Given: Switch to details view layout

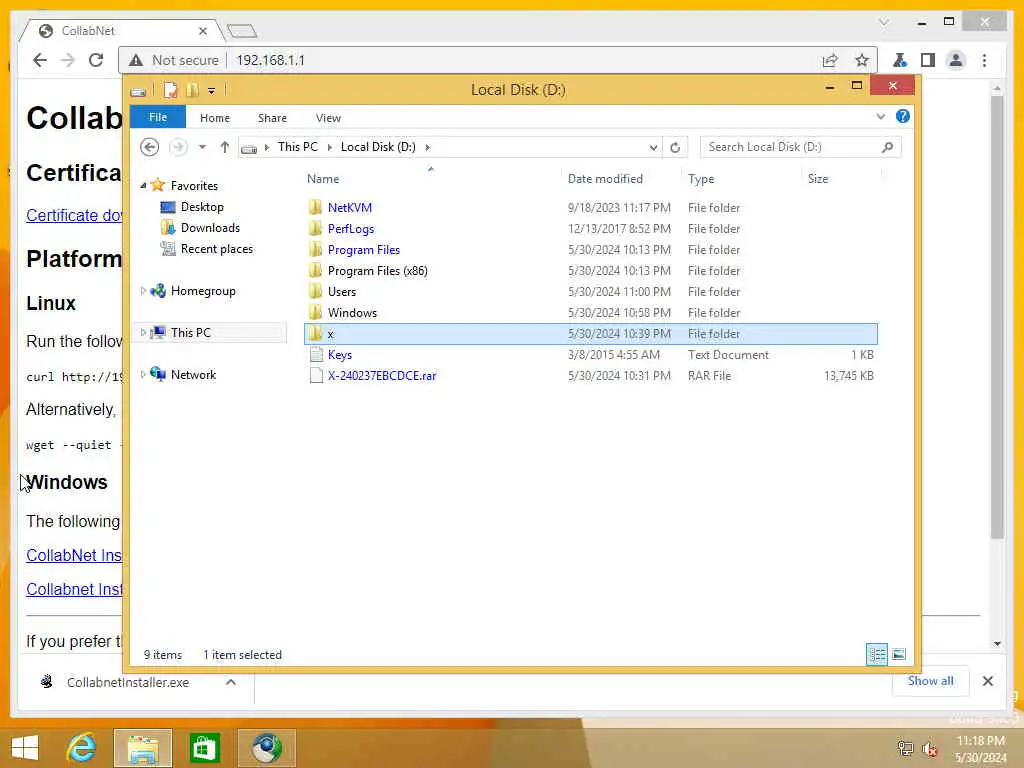Looking at the screenshot, I should 876,654.
